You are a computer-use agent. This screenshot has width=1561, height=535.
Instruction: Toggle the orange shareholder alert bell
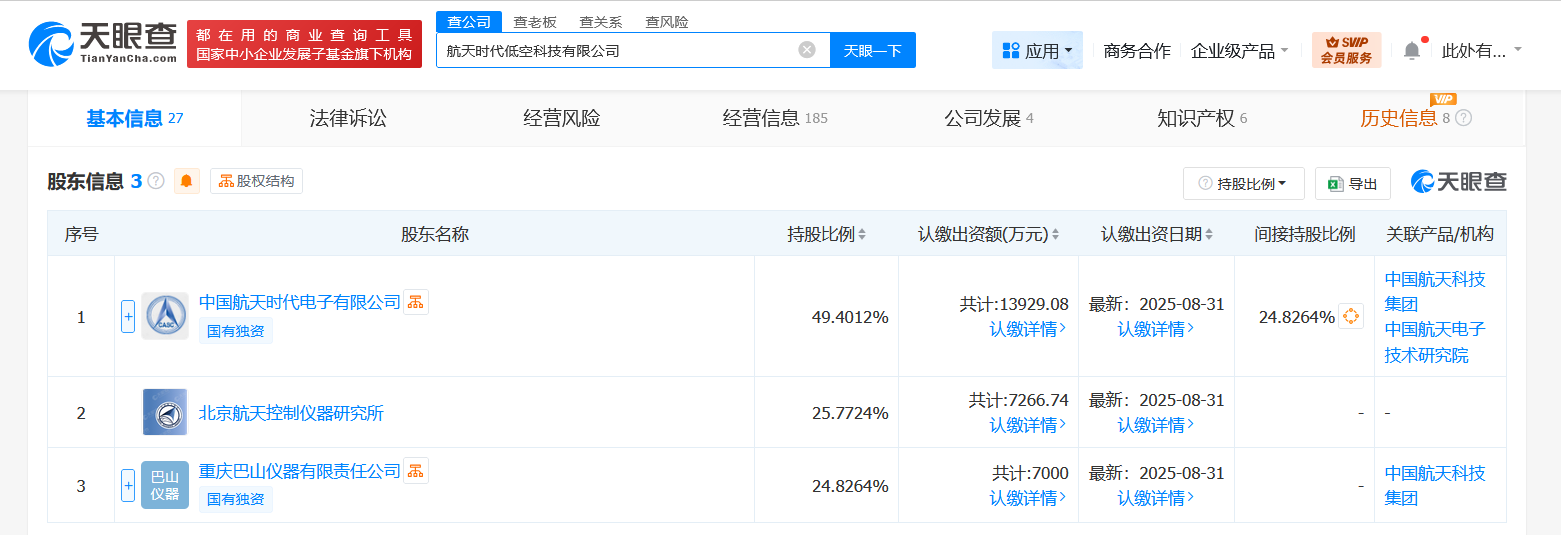click(x=187, y=181)
